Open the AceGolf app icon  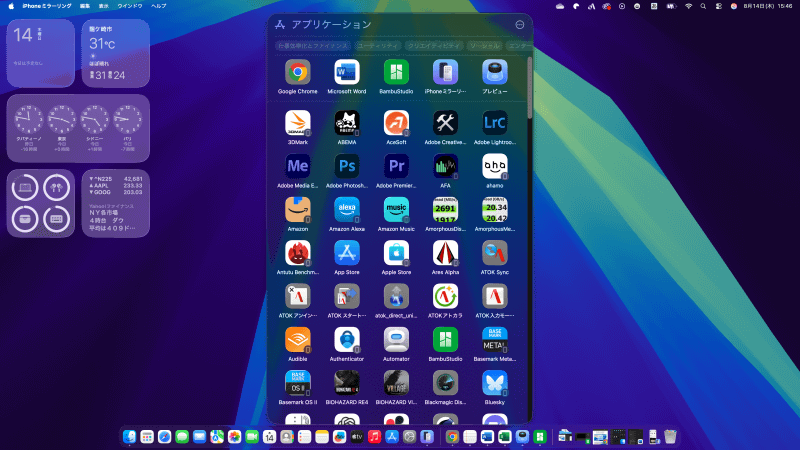point(396,123)
